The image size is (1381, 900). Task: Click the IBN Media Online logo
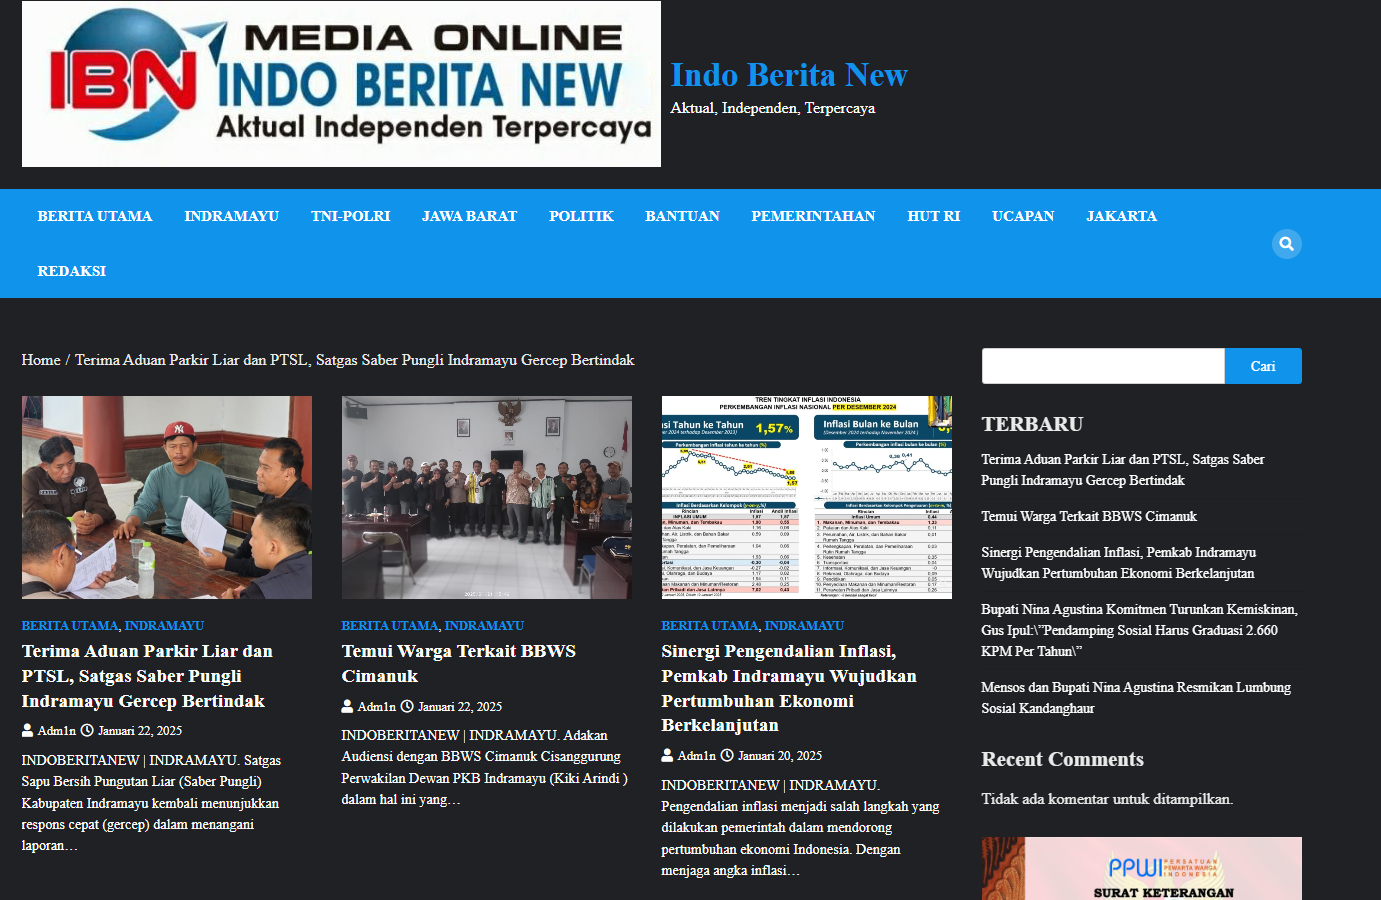click(x=341, y=84)
